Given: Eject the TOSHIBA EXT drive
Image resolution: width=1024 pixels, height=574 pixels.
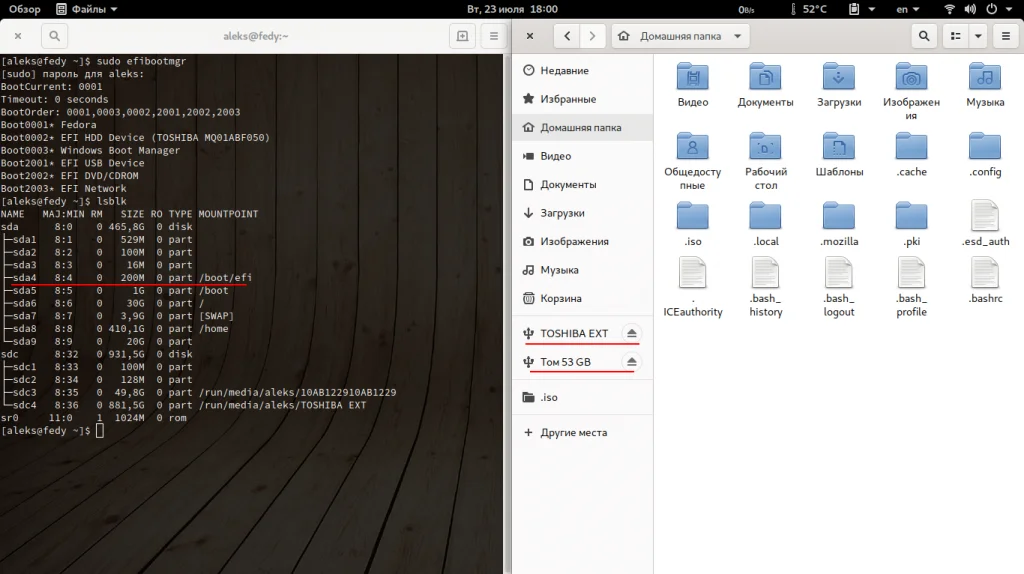Looking at the screenshot, I should [631, 333].
